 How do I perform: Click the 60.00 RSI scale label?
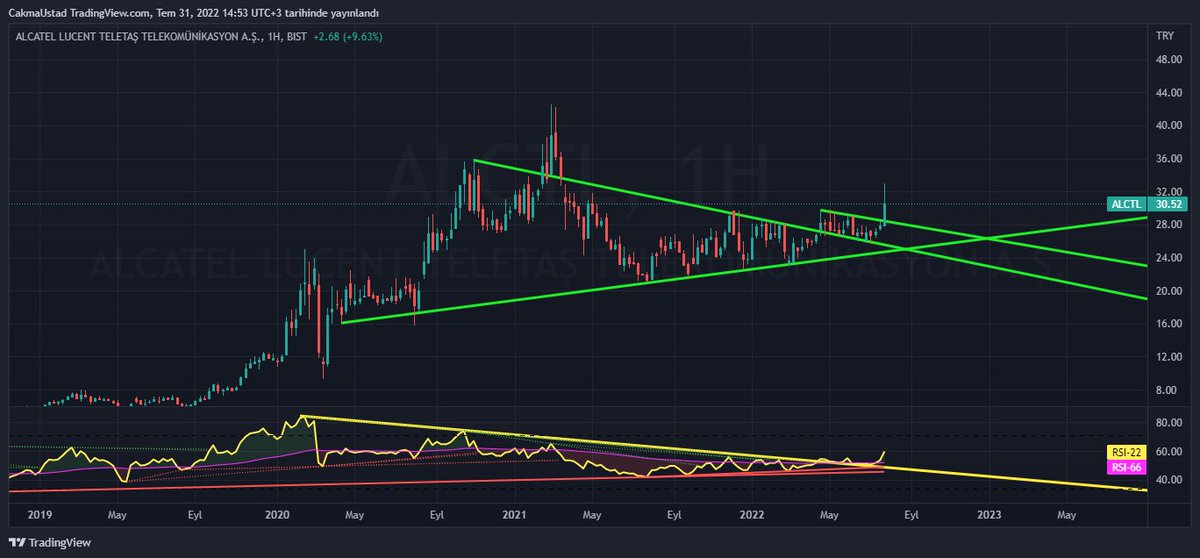[1168, 451]
